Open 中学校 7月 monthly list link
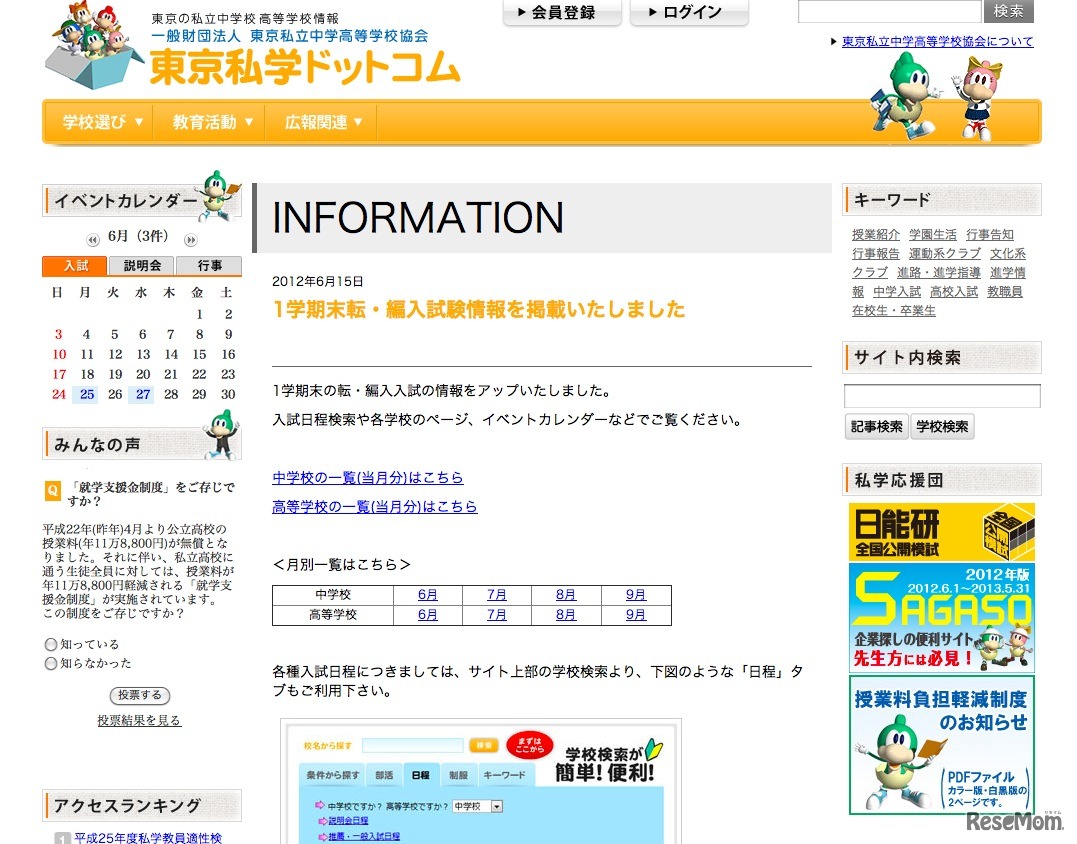This screenshot has width=1077, height=844. tap(497, 595)
